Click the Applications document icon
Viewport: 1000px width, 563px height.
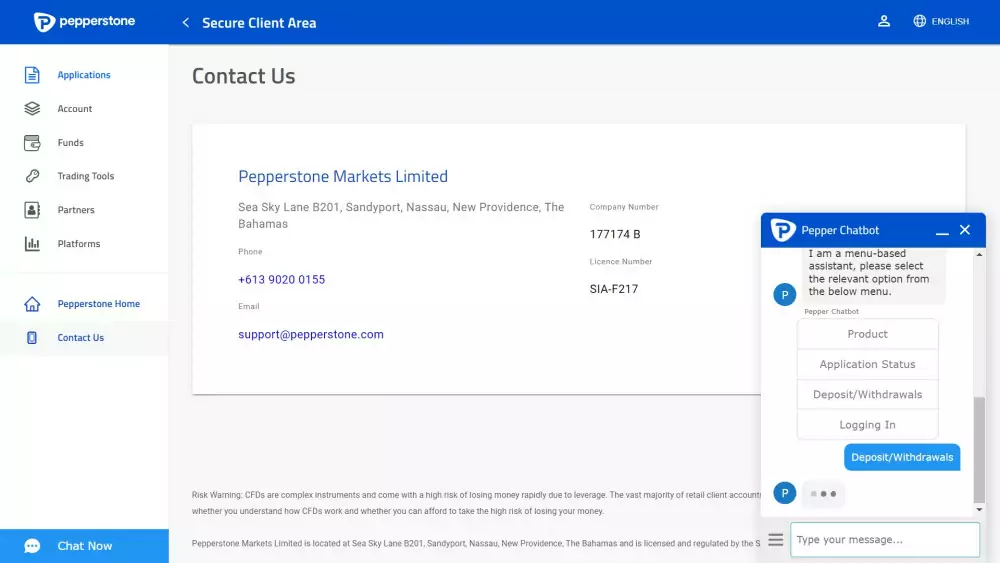click(x=32, y=75)
